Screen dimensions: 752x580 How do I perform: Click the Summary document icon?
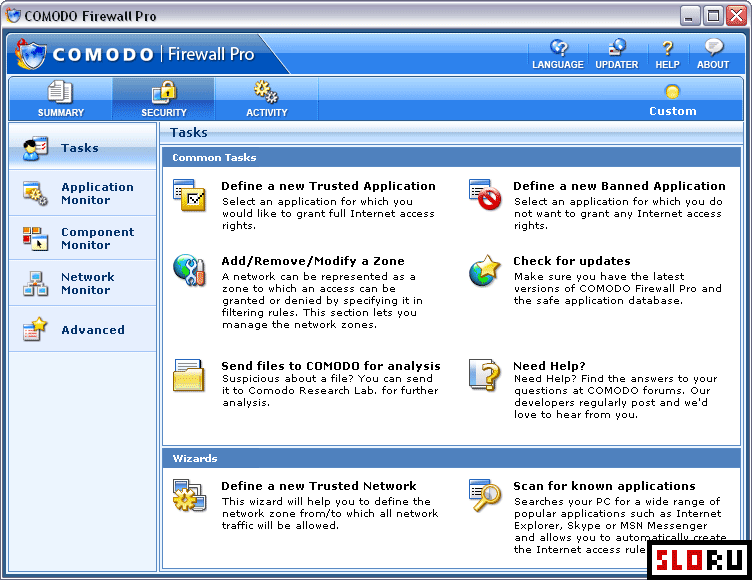point(60,92)
